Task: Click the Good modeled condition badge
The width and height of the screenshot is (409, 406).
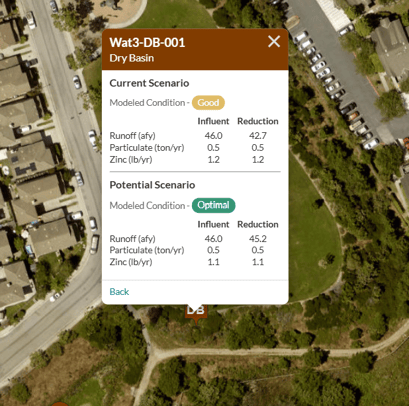Action: 208,103
